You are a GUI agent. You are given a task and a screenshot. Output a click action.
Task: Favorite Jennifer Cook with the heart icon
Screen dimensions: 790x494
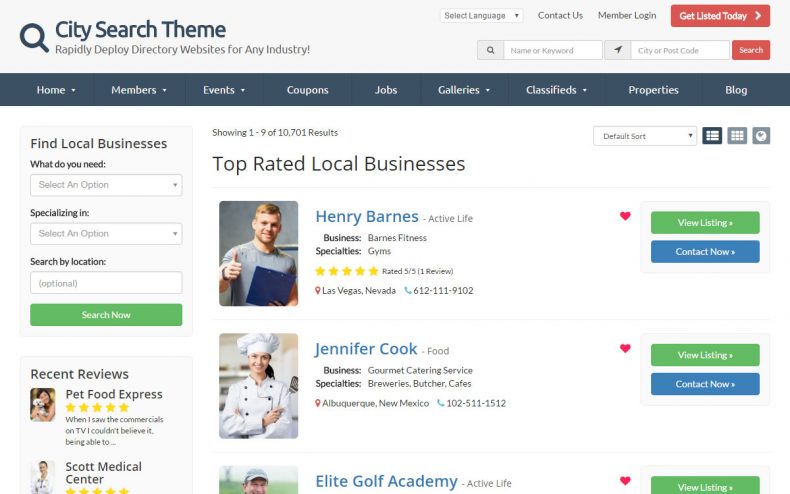625,348
